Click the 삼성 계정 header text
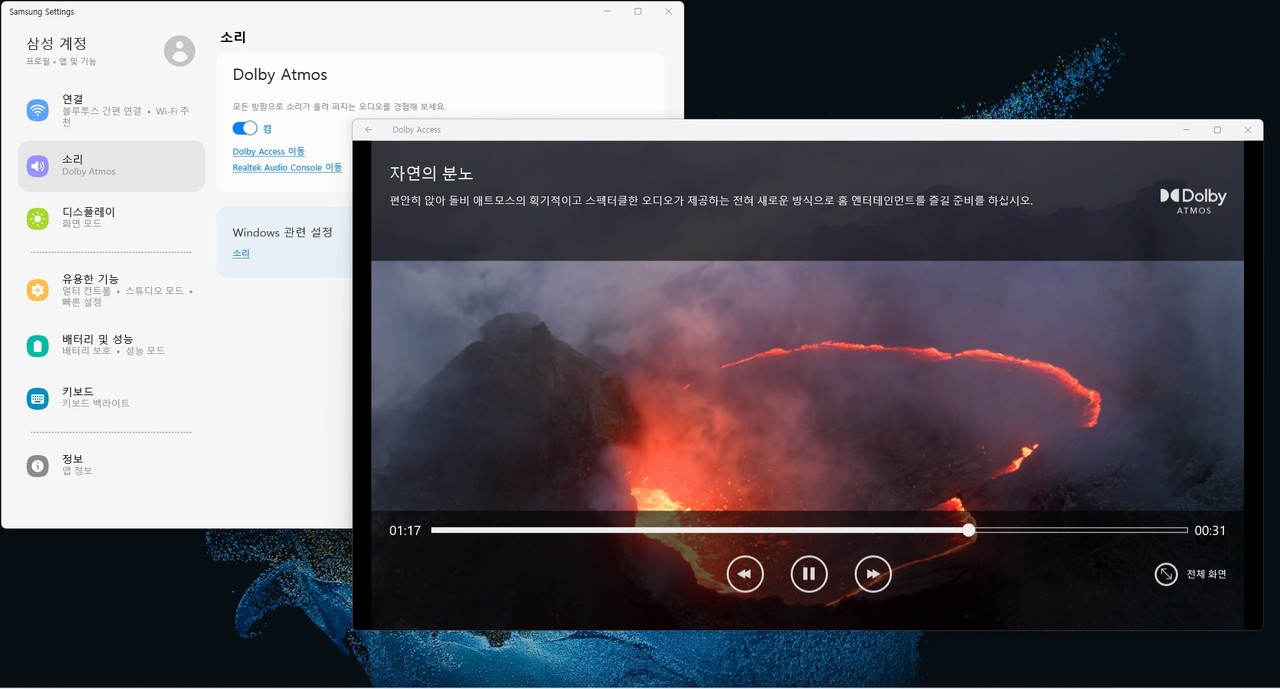 (x=57, y=44)
